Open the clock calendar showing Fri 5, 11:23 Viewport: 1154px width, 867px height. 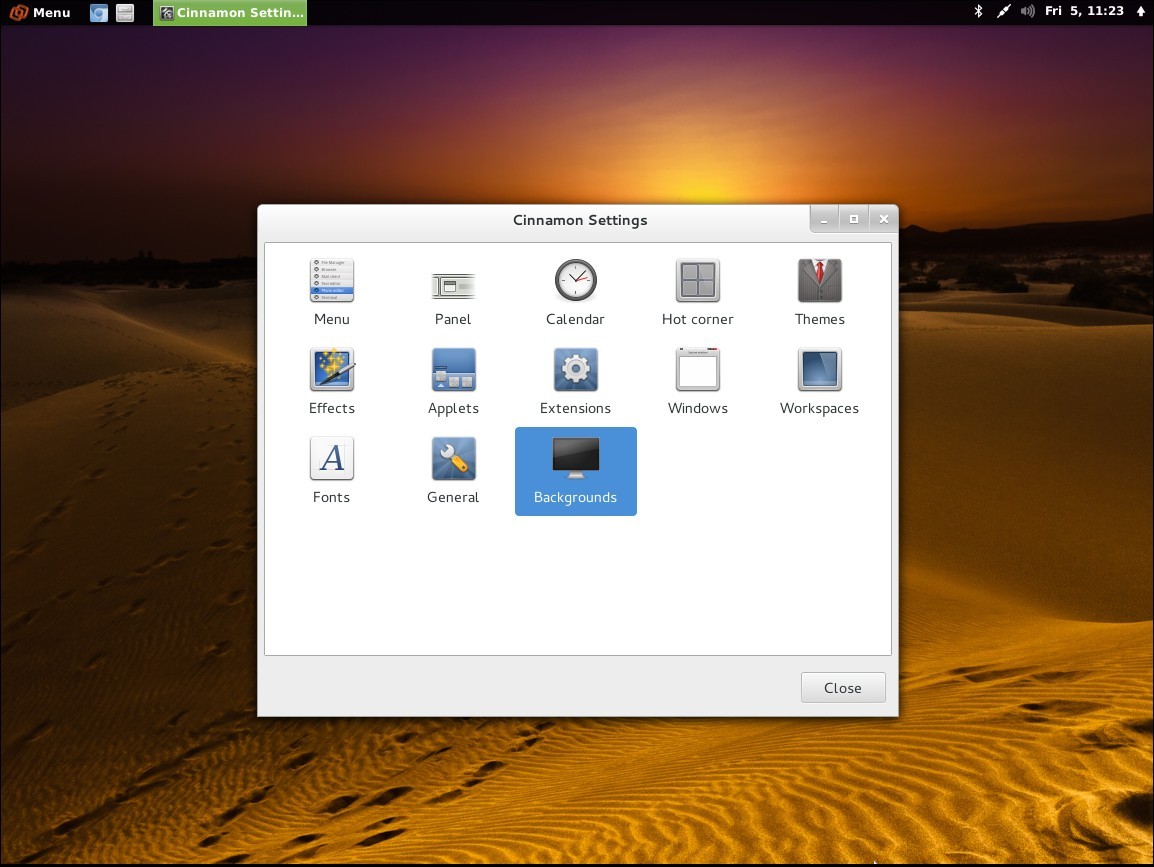(x=1084, y=11)
